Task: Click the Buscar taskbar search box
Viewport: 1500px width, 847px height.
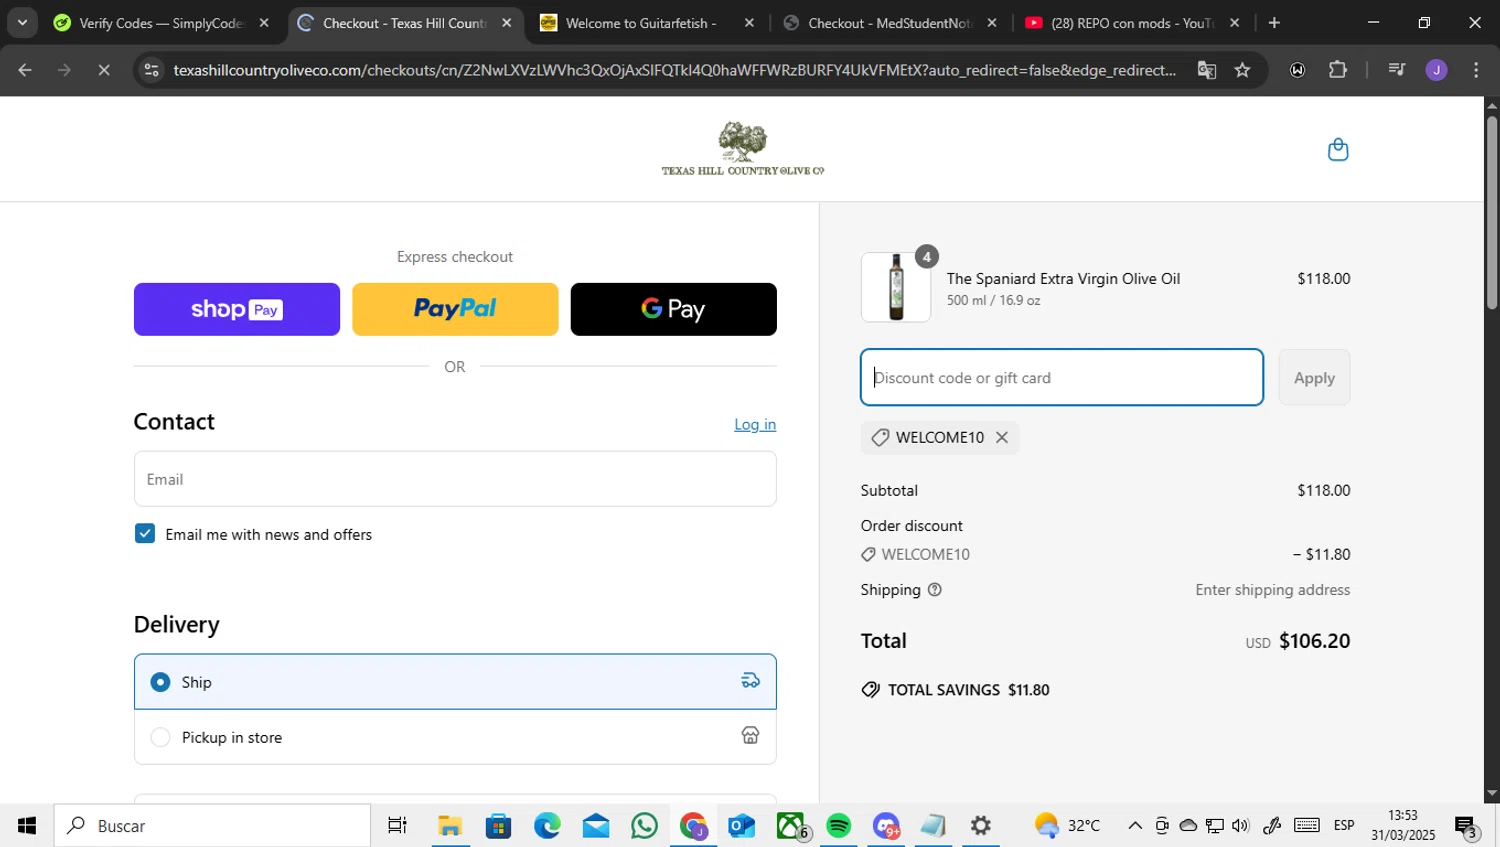Action: [213, 826]
